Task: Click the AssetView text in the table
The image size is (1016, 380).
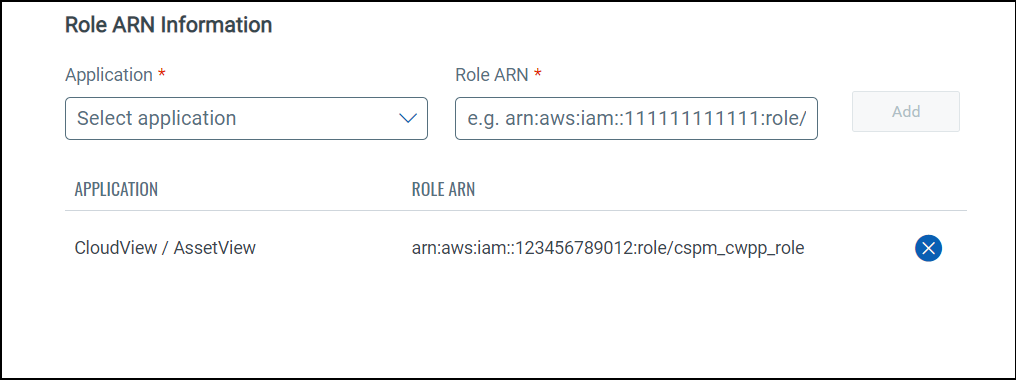Action: [x=220, y=248]
